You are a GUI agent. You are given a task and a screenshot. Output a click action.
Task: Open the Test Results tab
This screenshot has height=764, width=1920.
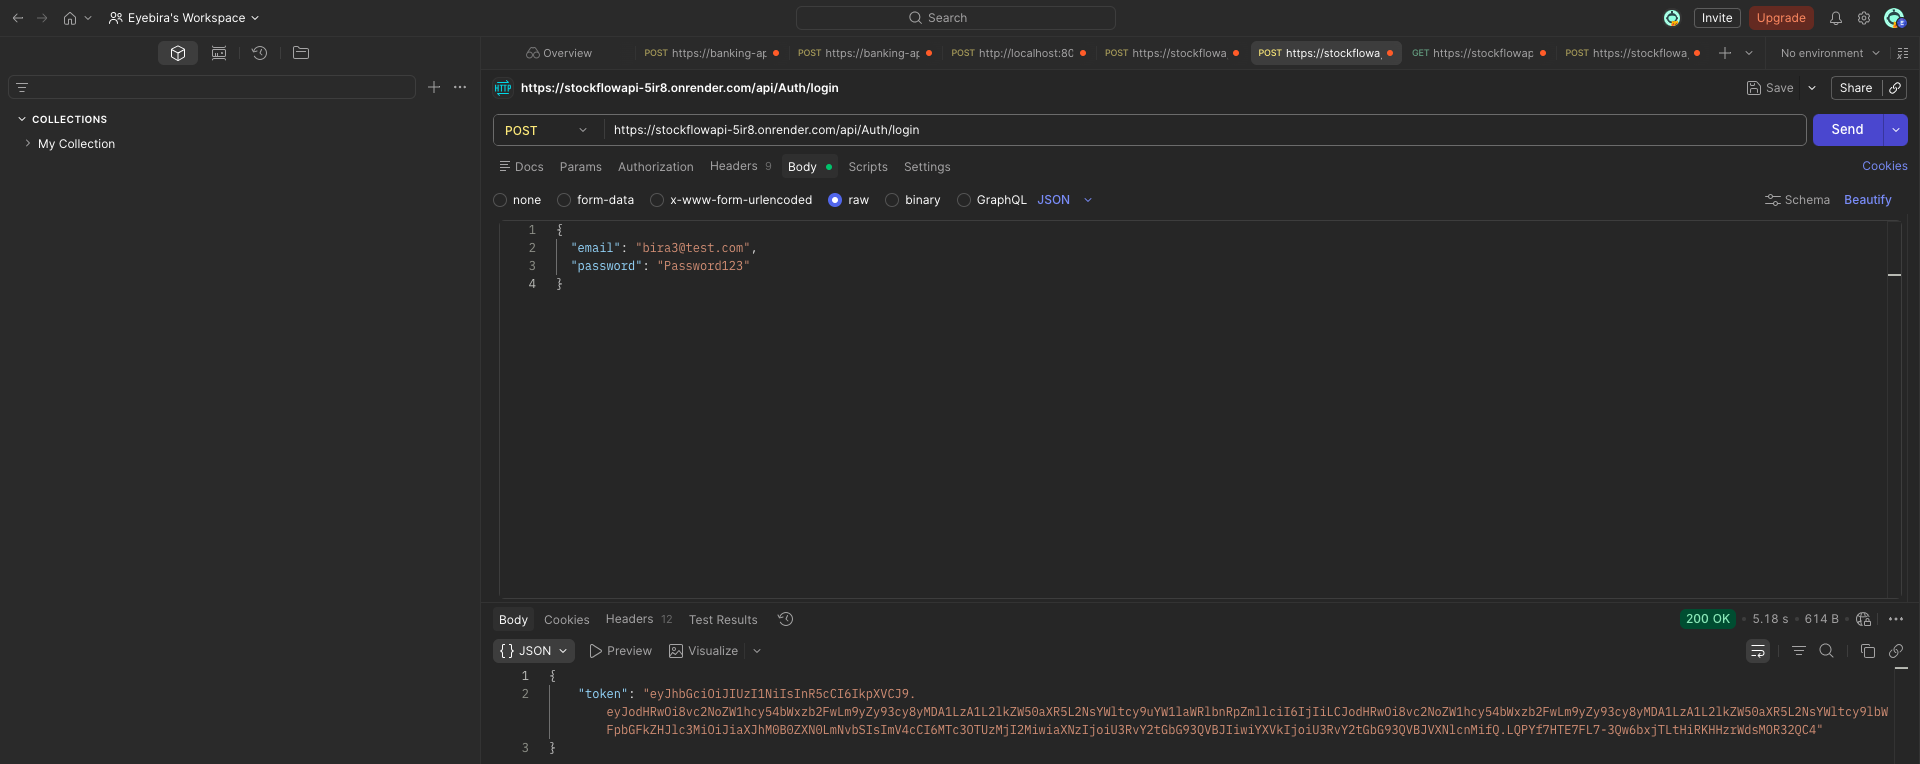click(x=723, y=620)
